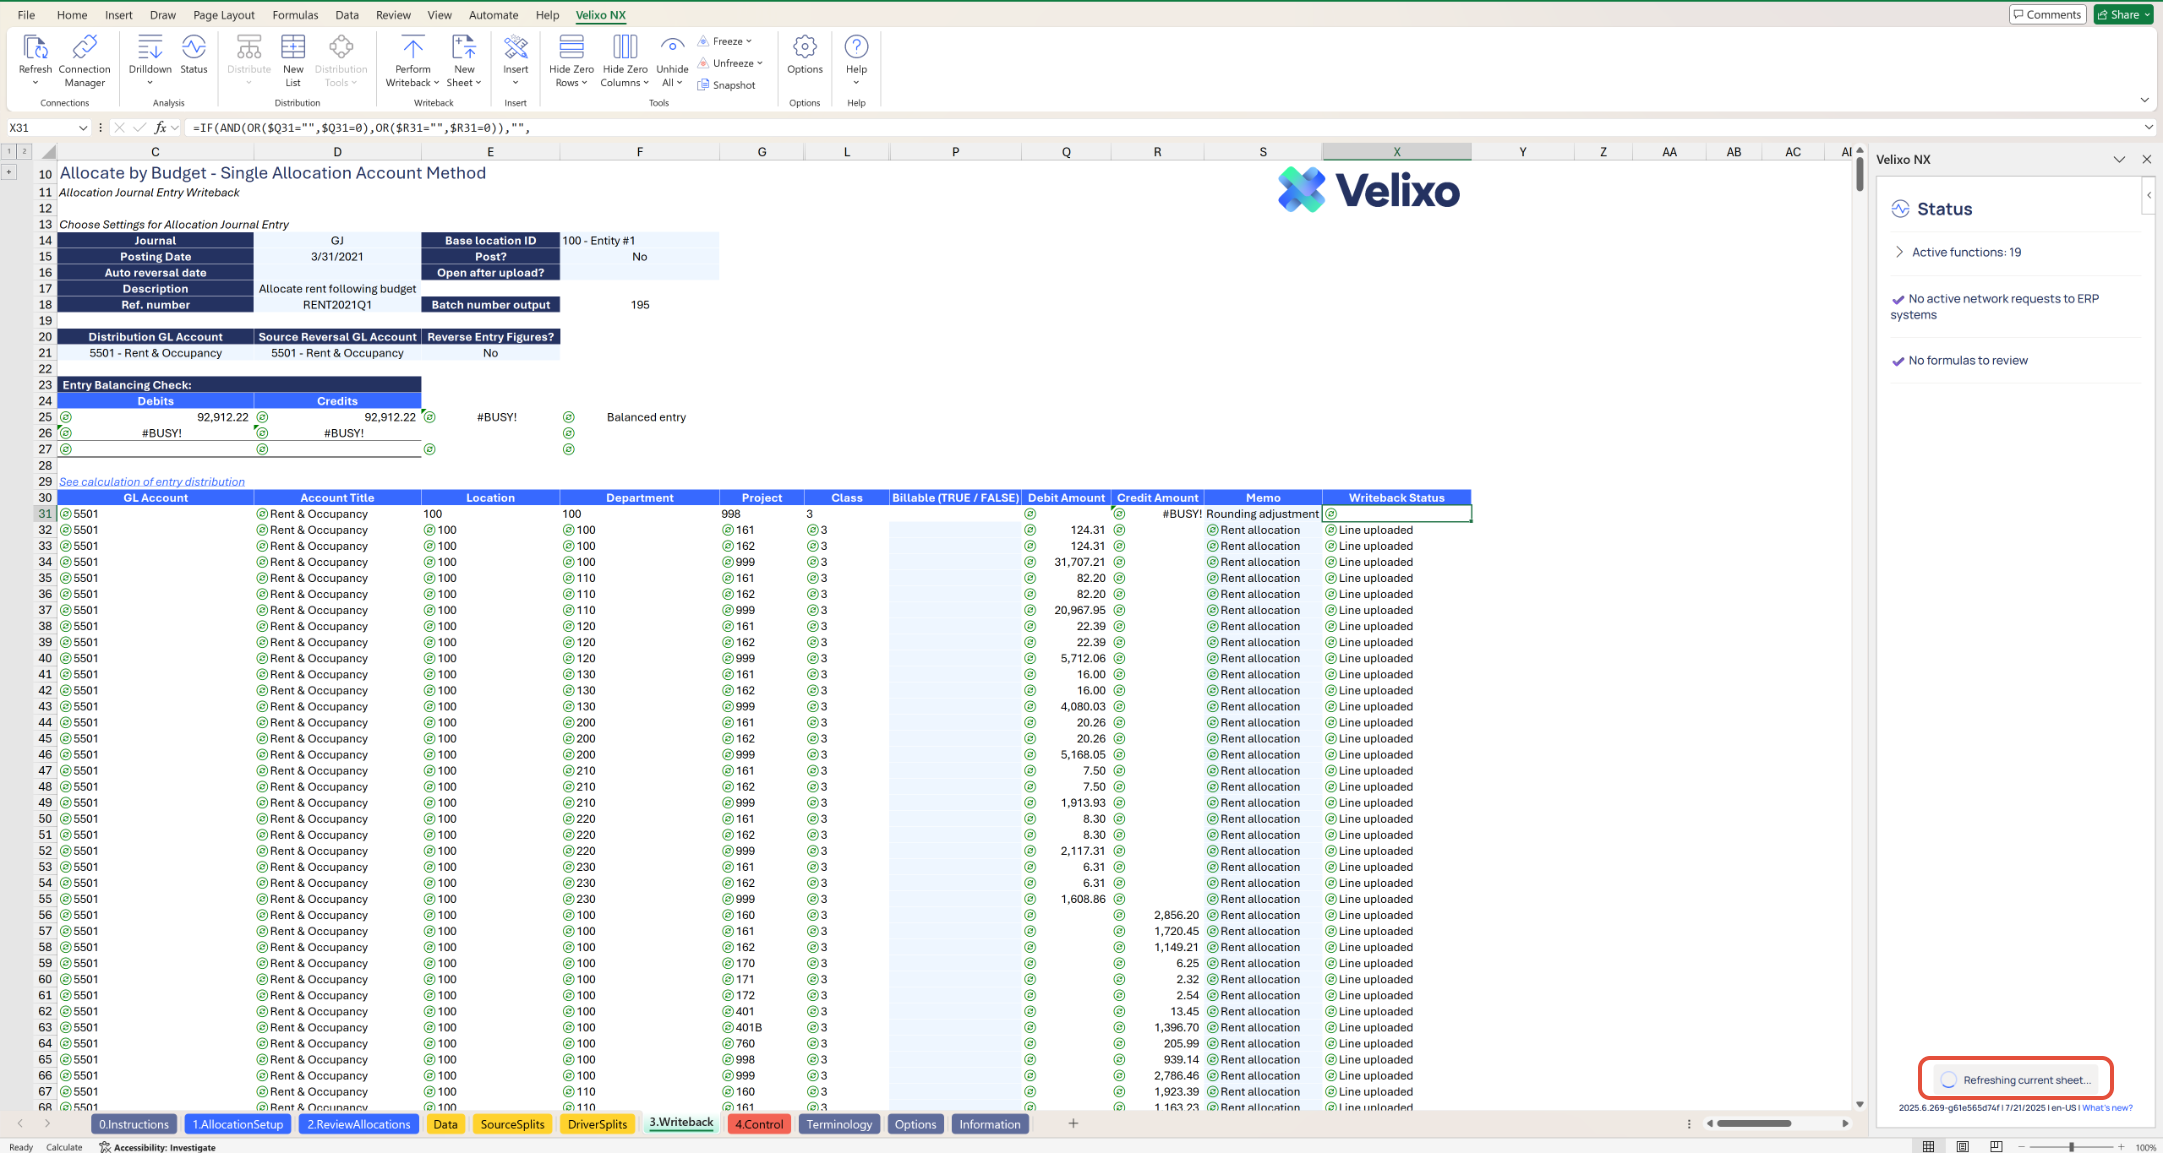
Task: Switch to Page Layout view
Action: coord(1962,1146)
